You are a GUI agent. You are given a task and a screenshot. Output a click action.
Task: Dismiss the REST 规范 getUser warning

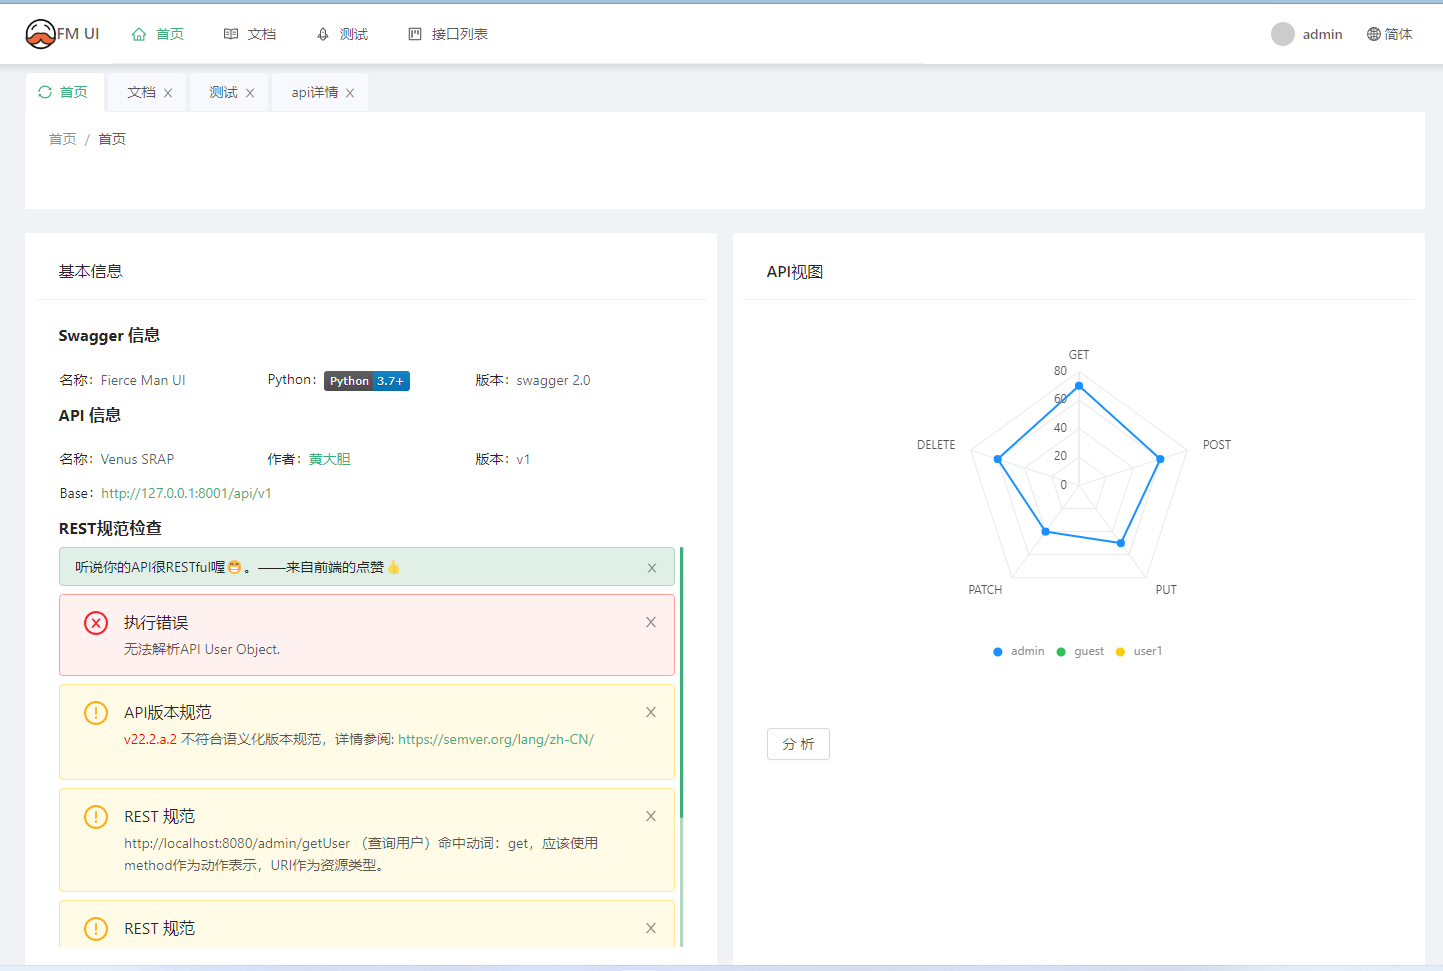(x=651, y=816)
